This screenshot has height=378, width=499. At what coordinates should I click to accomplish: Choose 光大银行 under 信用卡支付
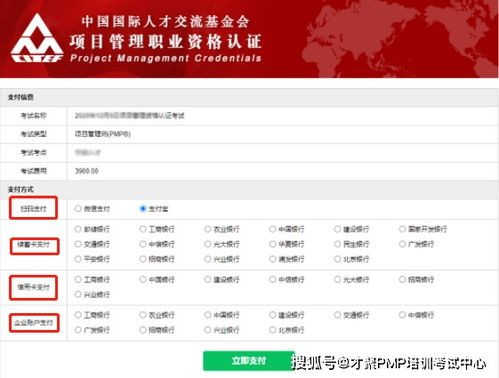pyautogui.click(x=337, y=279)
